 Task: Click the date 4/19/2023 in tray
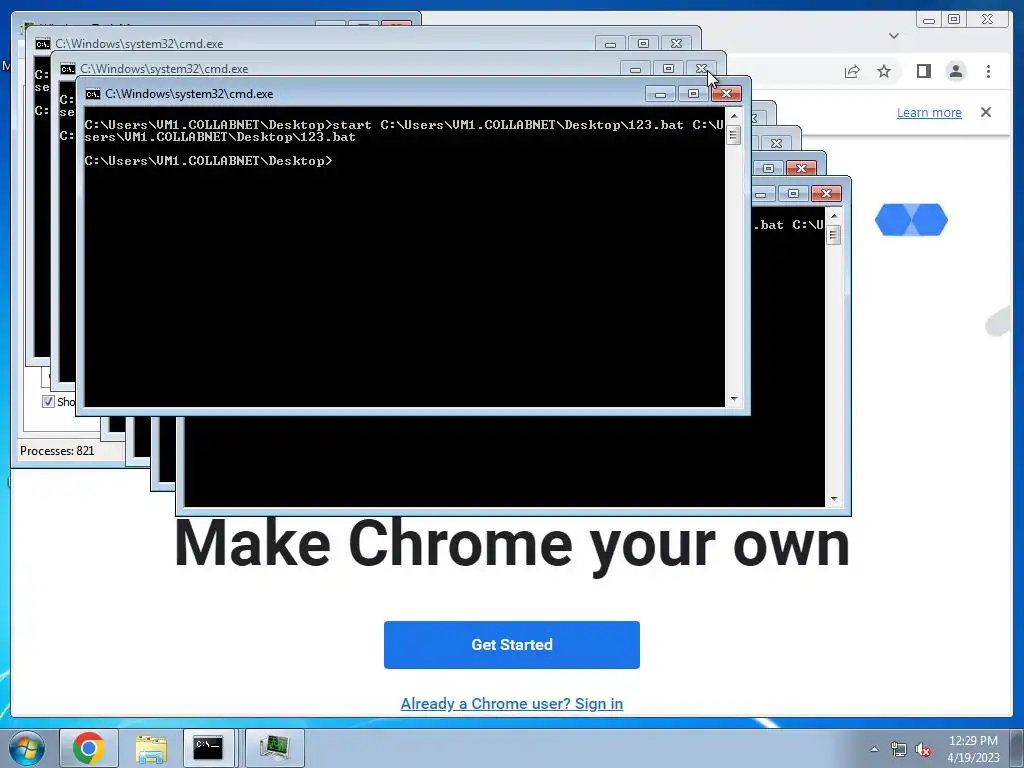coord(973,758)
